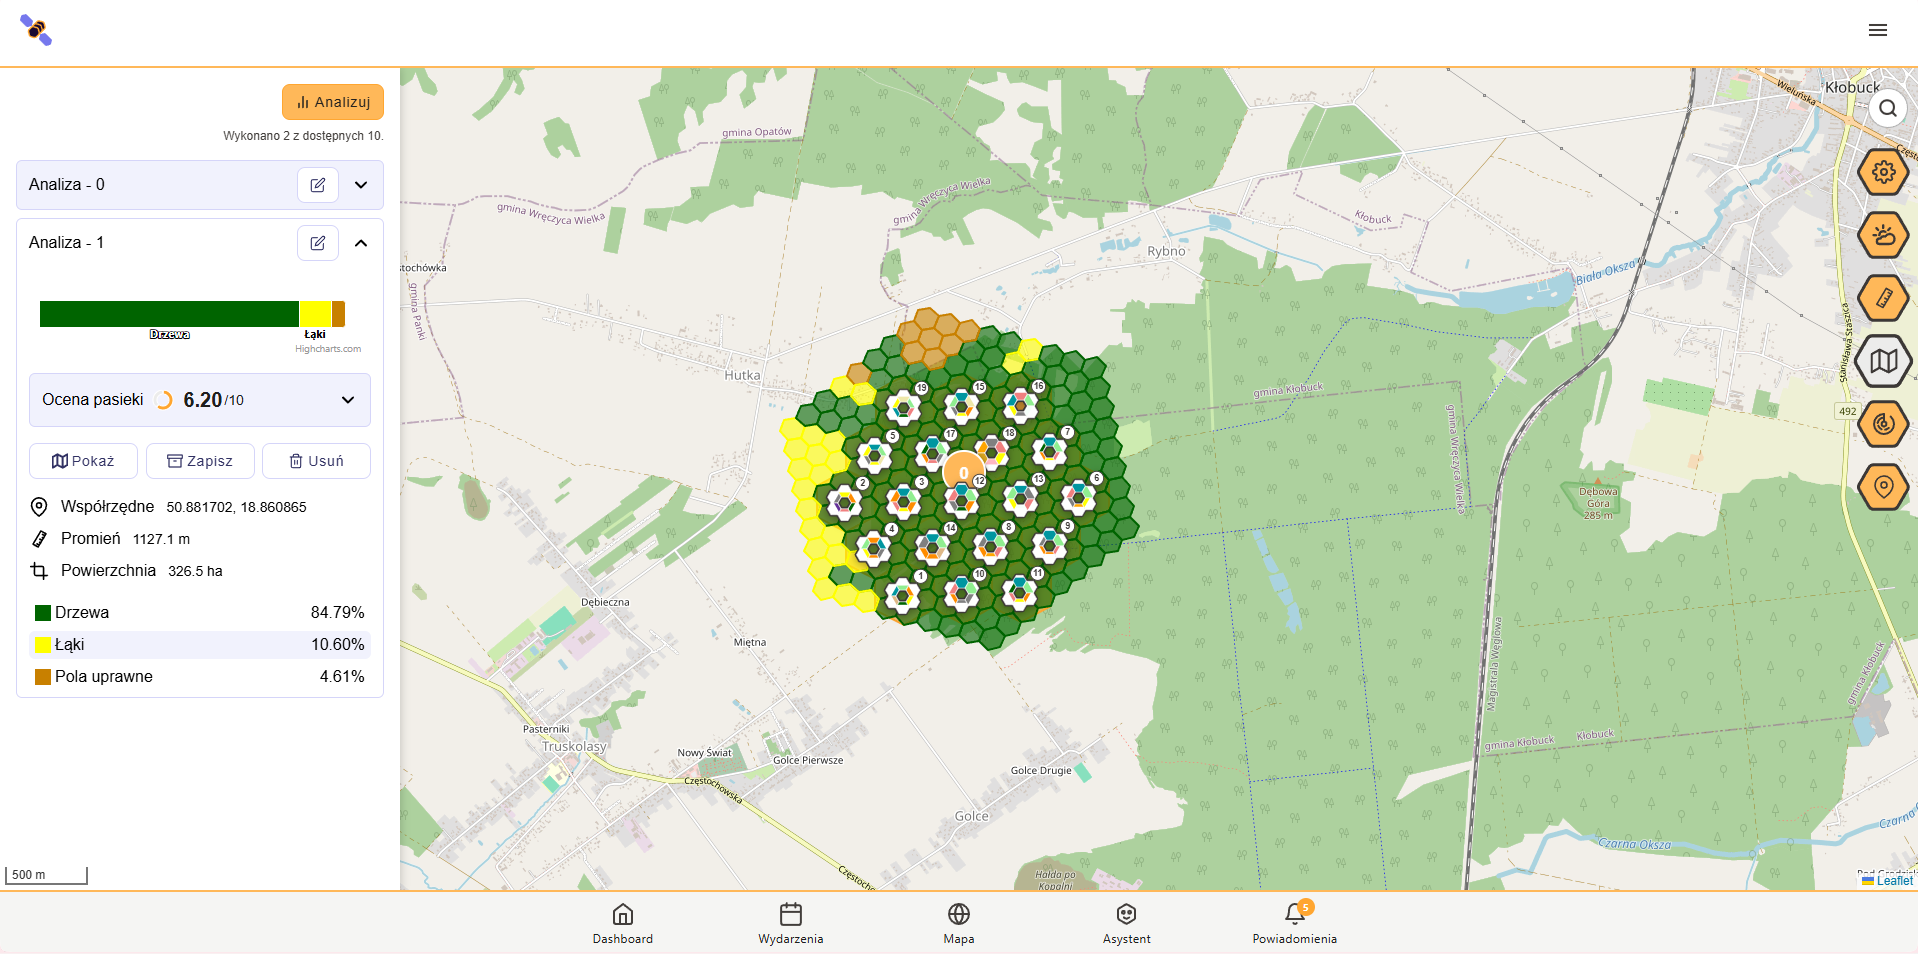The height and width of the screenshot is (954, 1918).
Task: Click the radius value 1127.1 m
Action: pyautogui.click(x=161, y=539)
